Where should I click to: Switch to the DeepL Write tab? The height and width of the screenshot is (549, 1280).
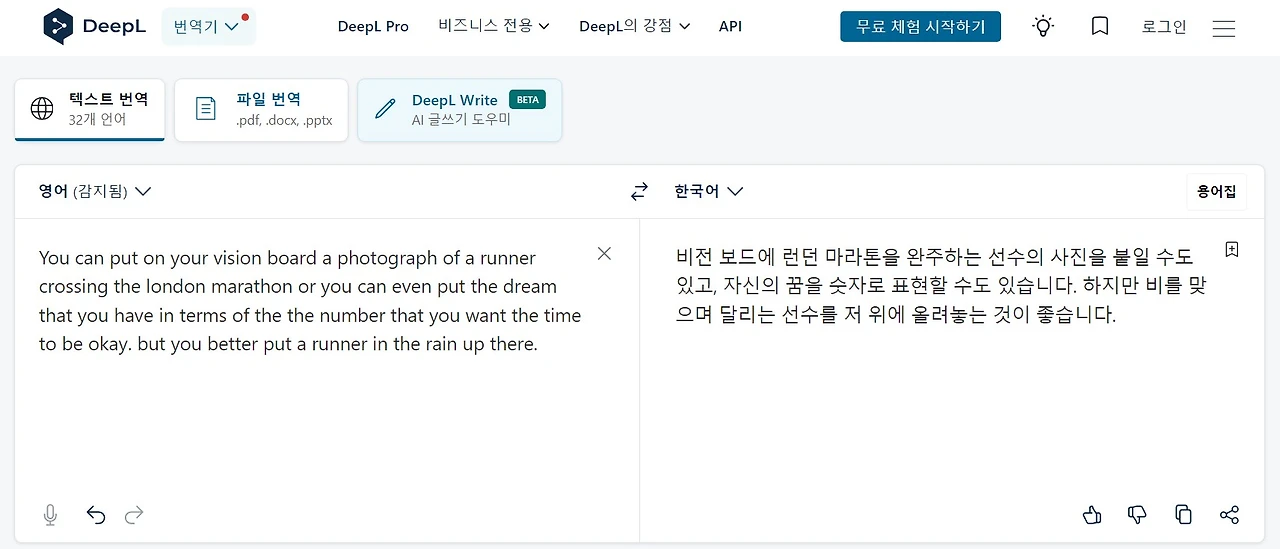pos(459,110)
